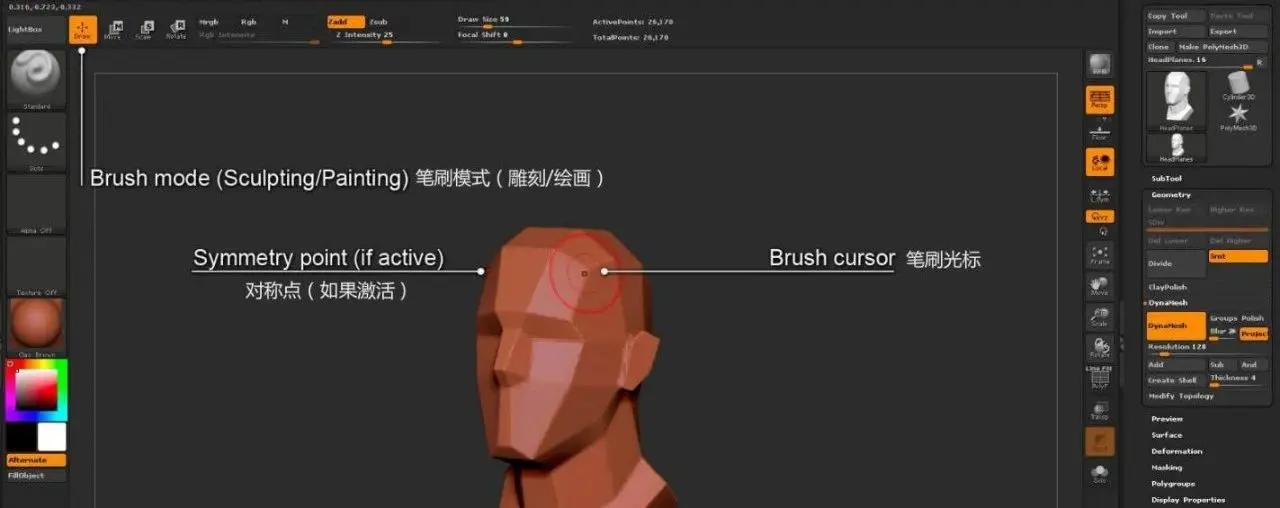Open the red material sphere picker
1280x508 pixels.
(x=36, y=327)
